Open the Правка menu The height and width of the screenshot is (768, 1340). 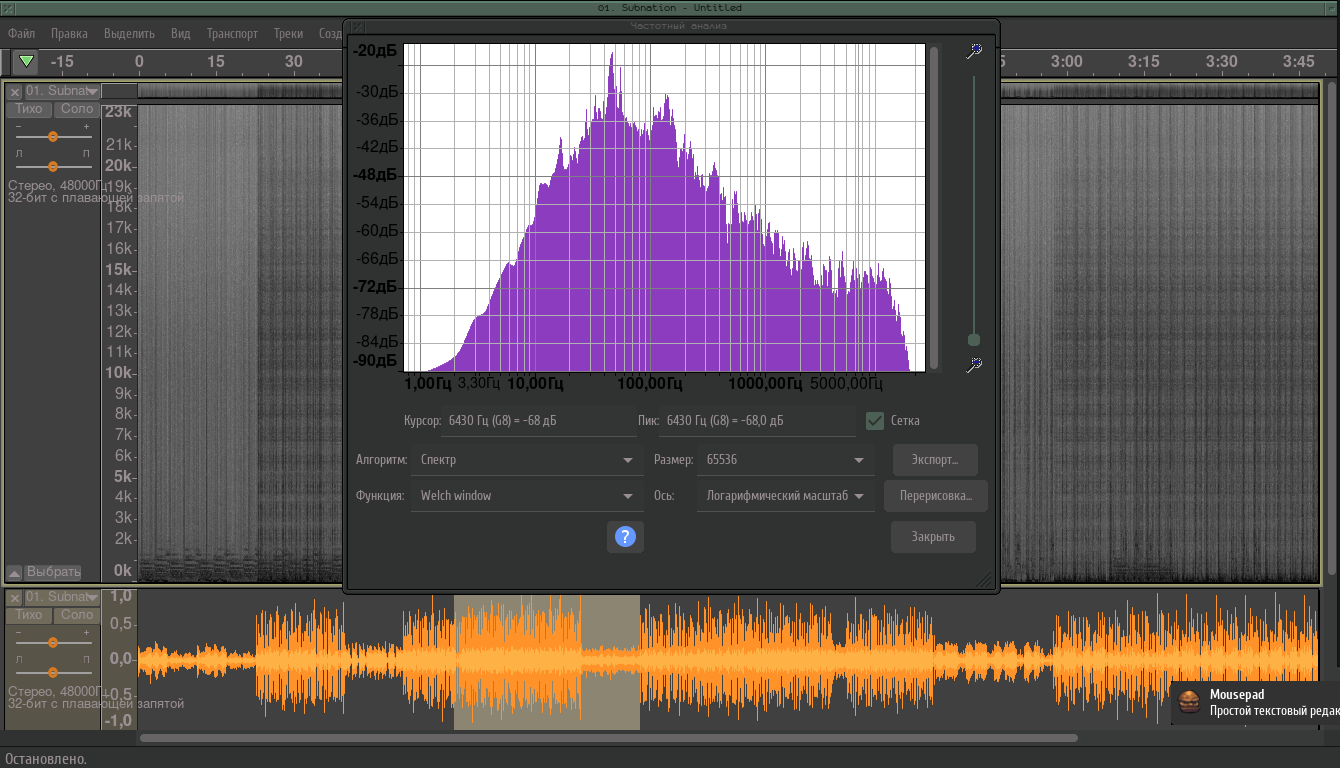69,33
